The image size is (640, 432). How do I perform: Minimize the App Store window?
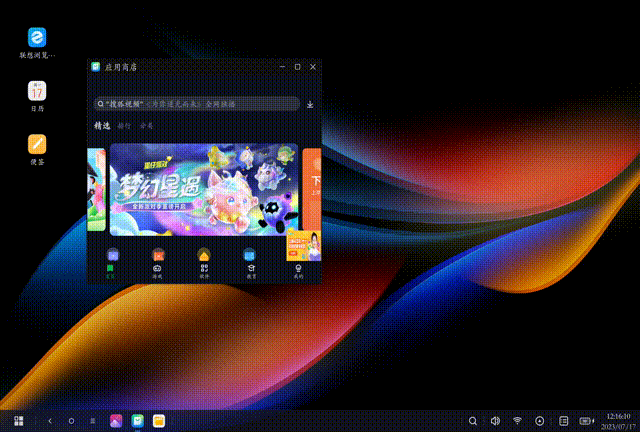click(x=282, y=67)
